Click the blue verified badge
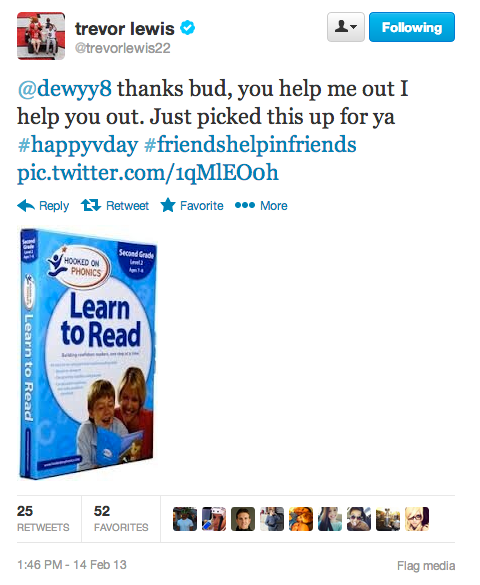This screenshot has height=585, width=480. (x=188, y=28)
